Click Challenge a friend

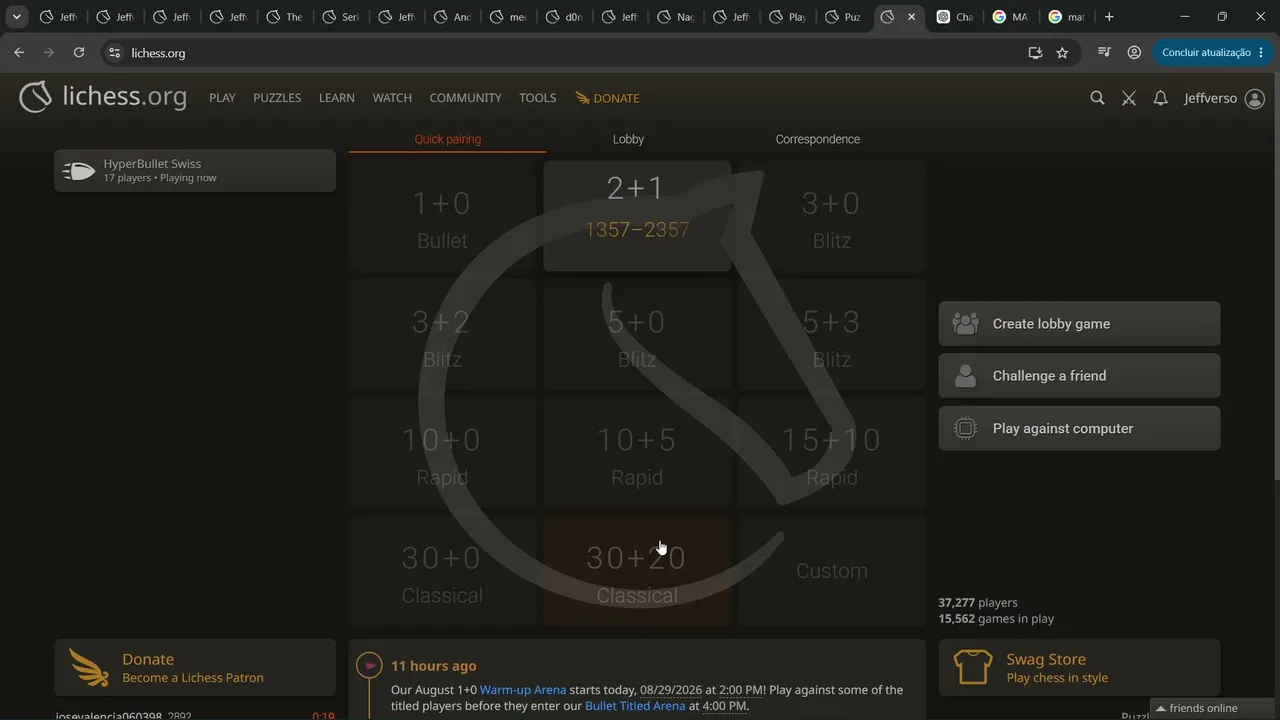click(1079, 376)
